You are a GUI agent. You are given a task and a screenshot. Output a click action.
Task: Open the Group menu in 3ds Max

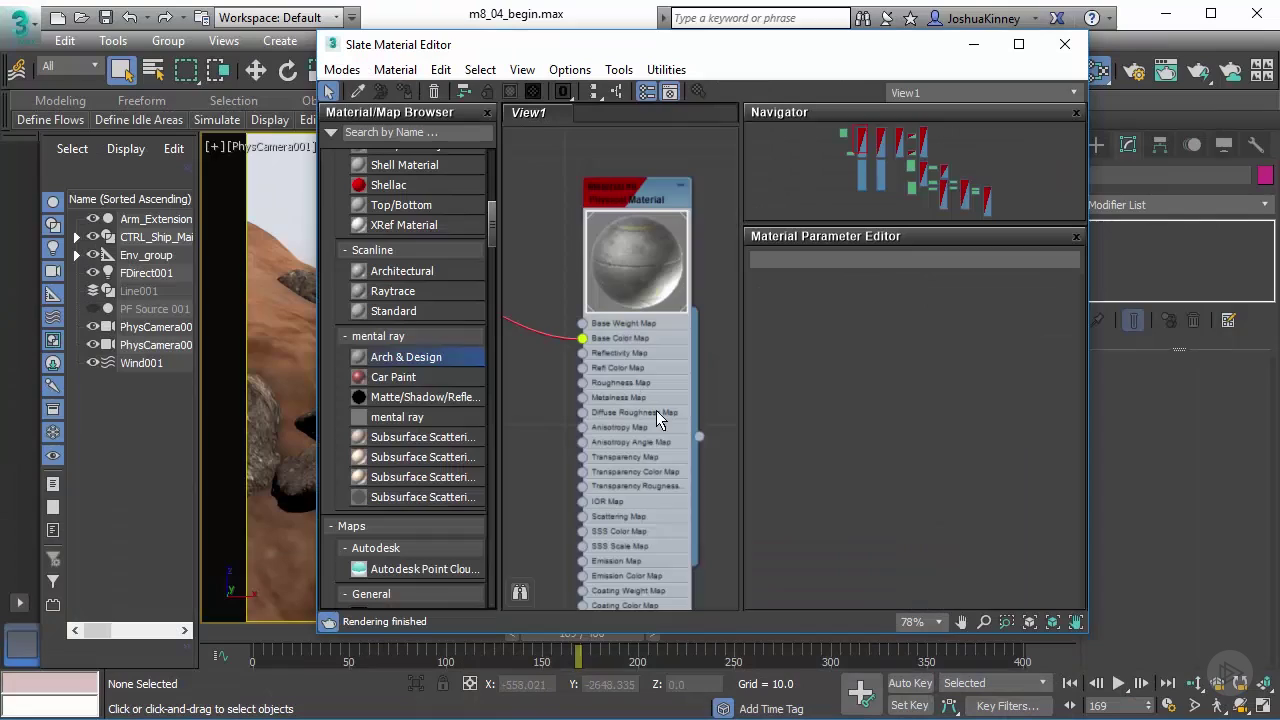coord(168,41)
